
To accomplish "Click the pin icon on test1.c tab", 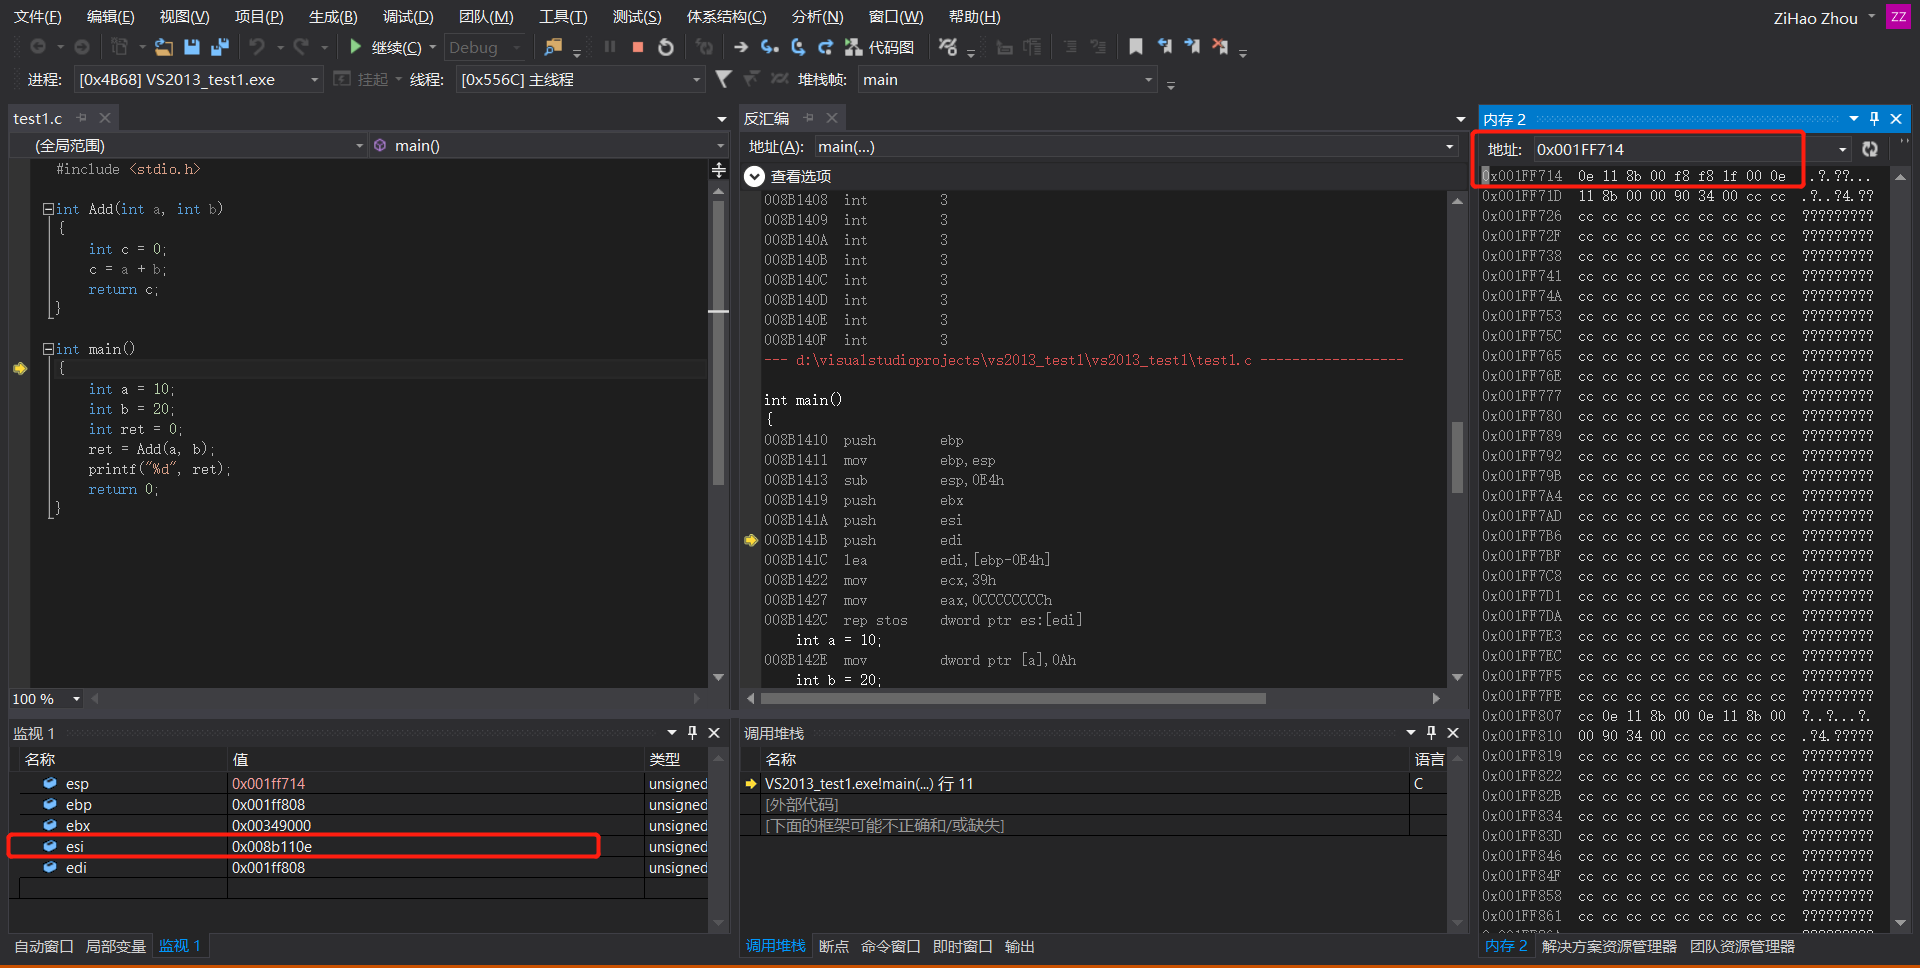I will [x=82, y=118].
